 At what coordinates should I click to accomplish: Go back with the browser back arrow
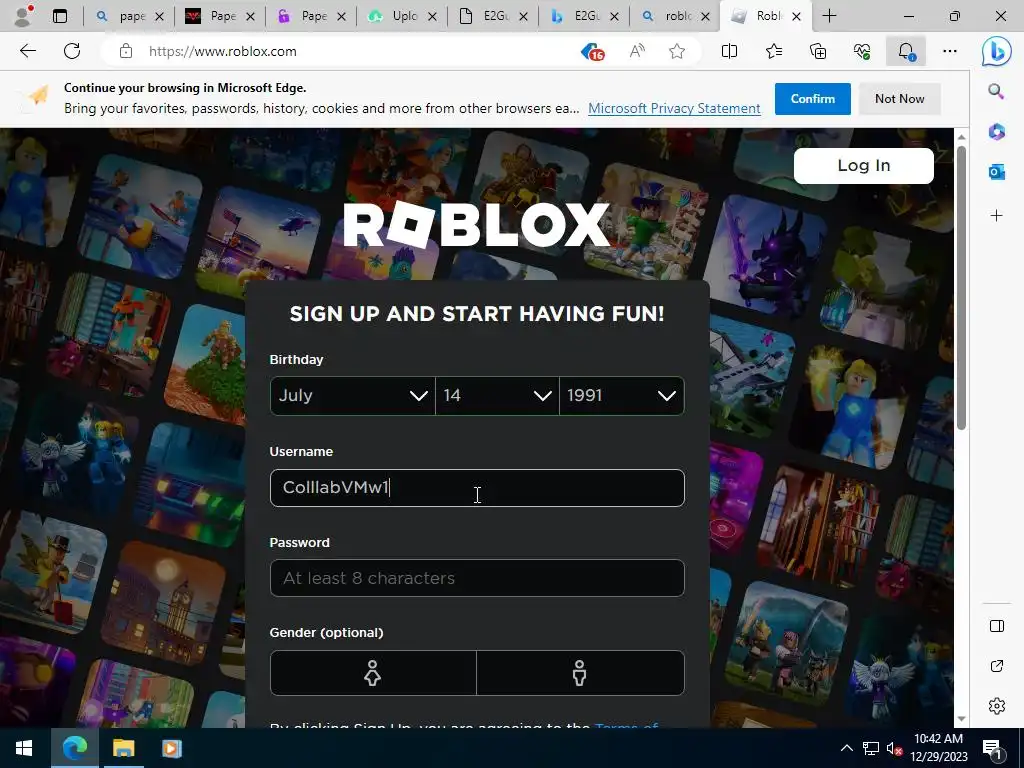[27, 51]
